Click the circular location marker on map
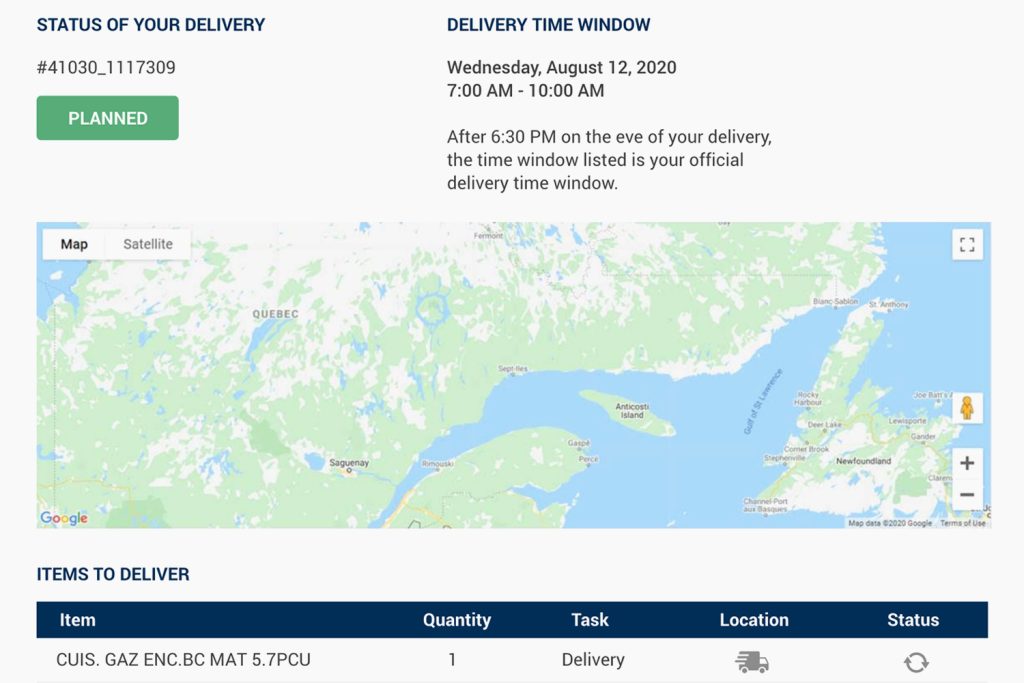1024x683 pixels. point(432,309)
